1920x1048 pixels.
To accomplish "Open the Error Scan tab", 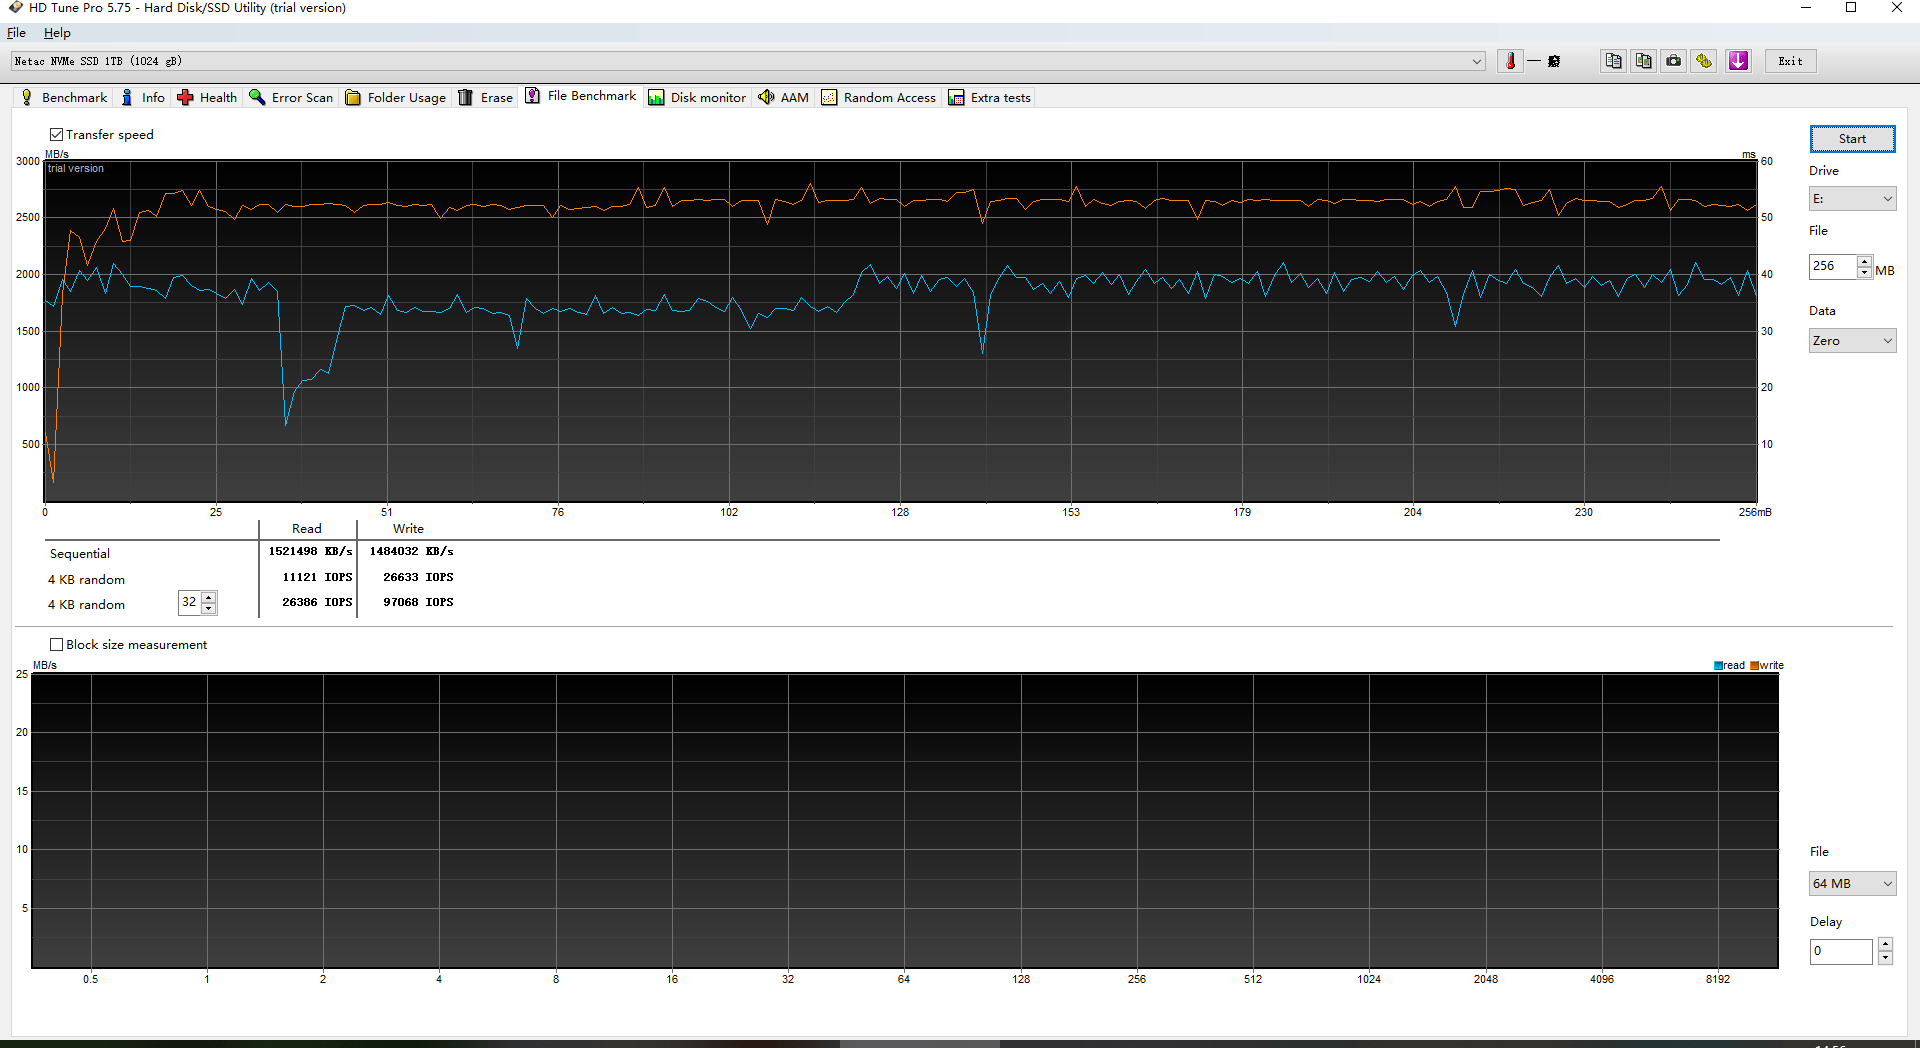I will [291, 97].
